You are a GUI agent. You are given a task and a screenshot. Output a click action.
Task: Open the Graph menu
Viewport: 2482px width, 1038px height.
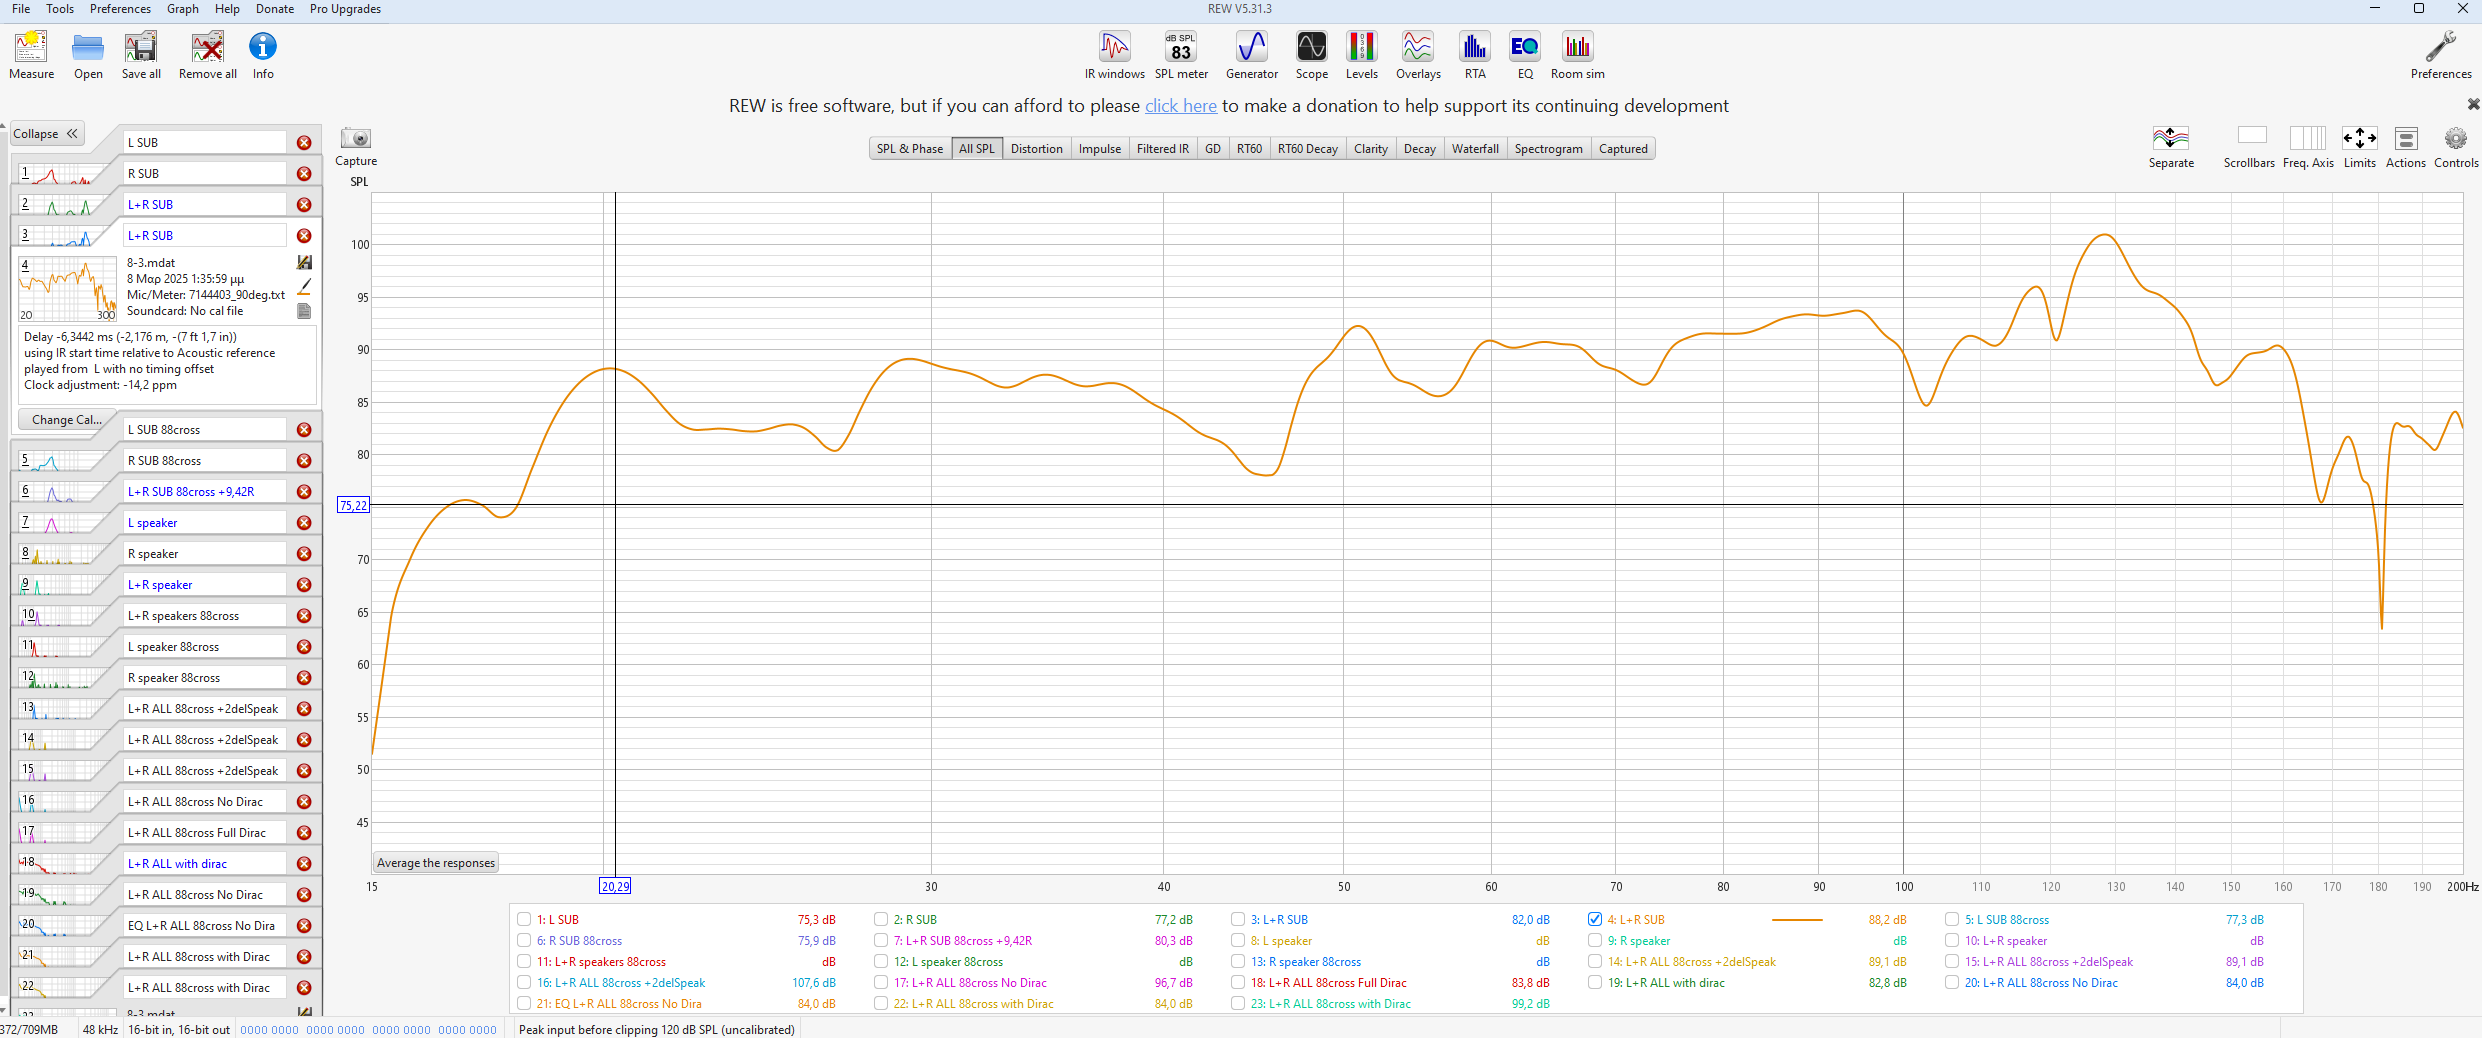pyautogui.click(x=182, y=9)
